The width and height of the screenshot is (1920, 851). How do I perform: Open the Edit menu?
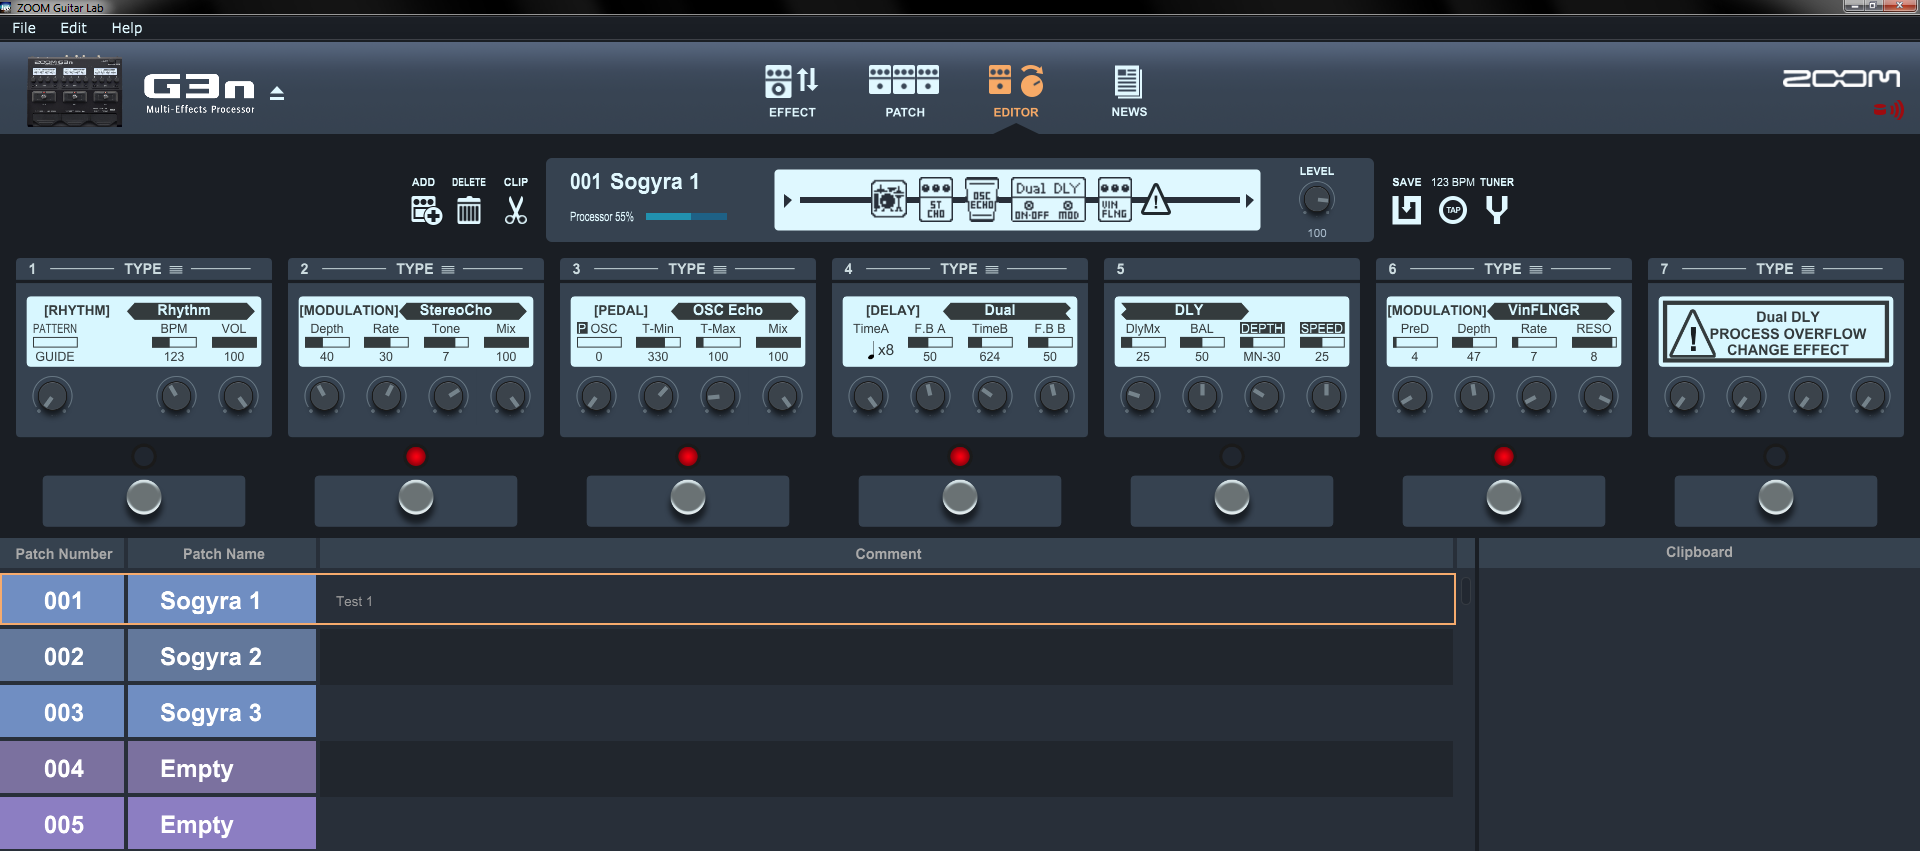(73, 28)
